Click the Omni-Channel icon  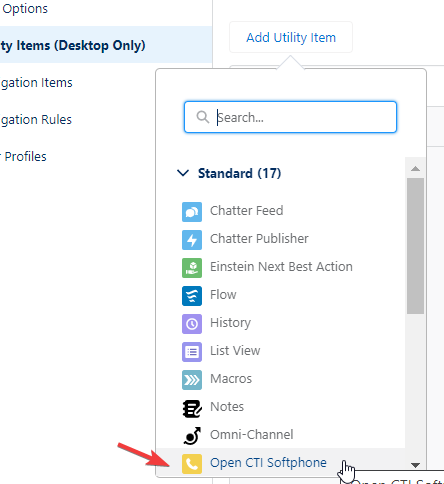[x=192, y=436]
